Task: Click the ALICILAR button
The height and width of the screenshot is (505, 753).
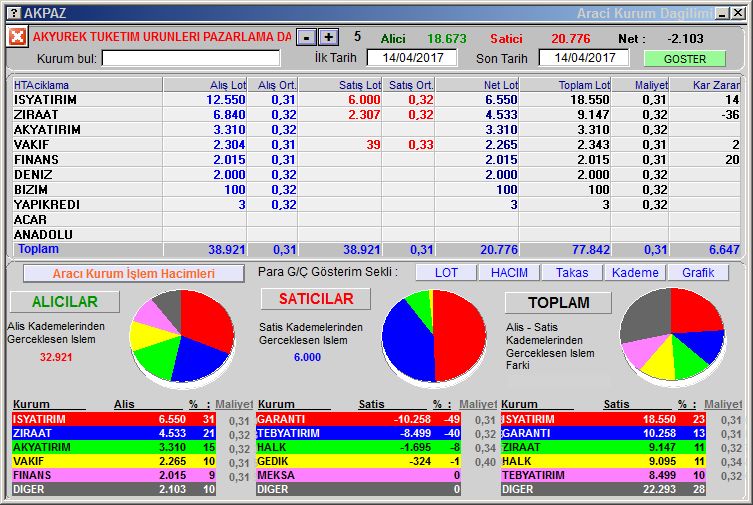Action: click(65, 302)
